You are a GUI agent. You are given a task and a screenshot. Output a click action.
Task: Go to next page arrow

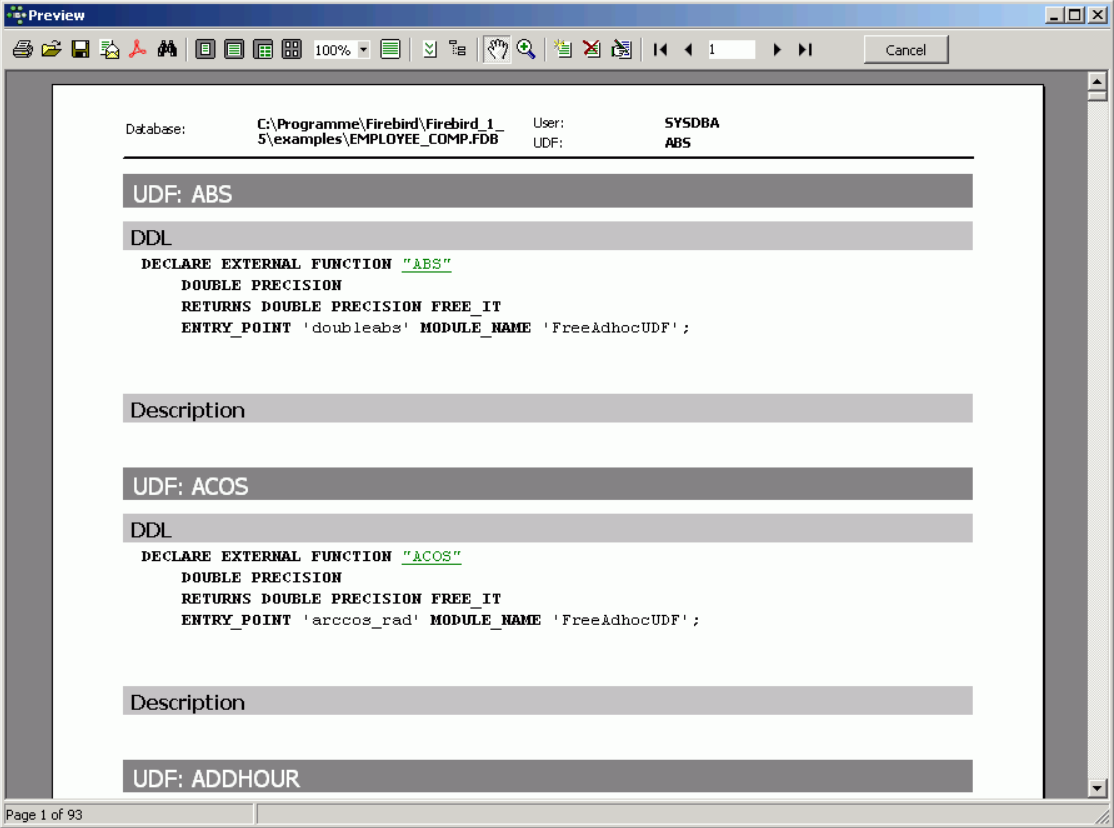[x=777, y=50]
